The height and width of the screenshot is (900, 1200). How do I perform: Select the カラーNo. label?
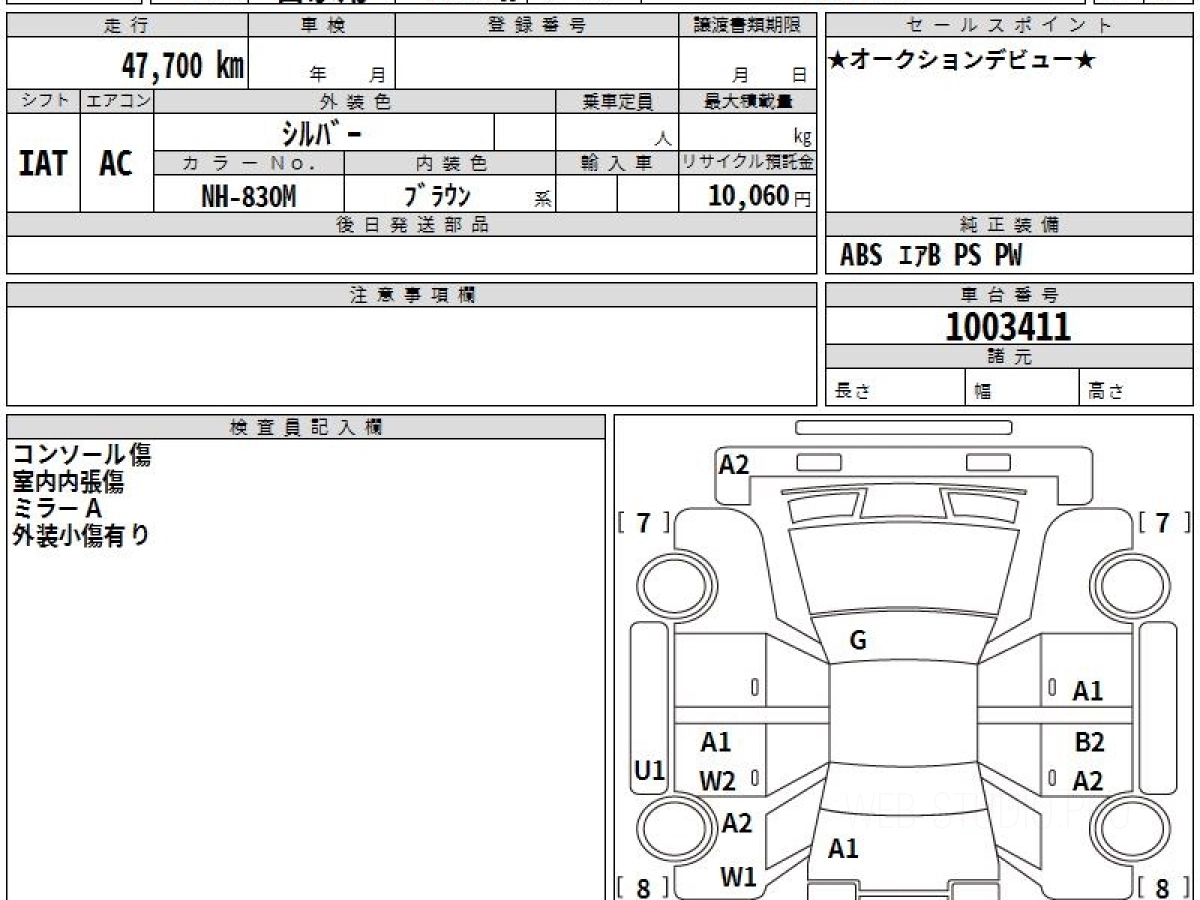(x=249, y=163)
